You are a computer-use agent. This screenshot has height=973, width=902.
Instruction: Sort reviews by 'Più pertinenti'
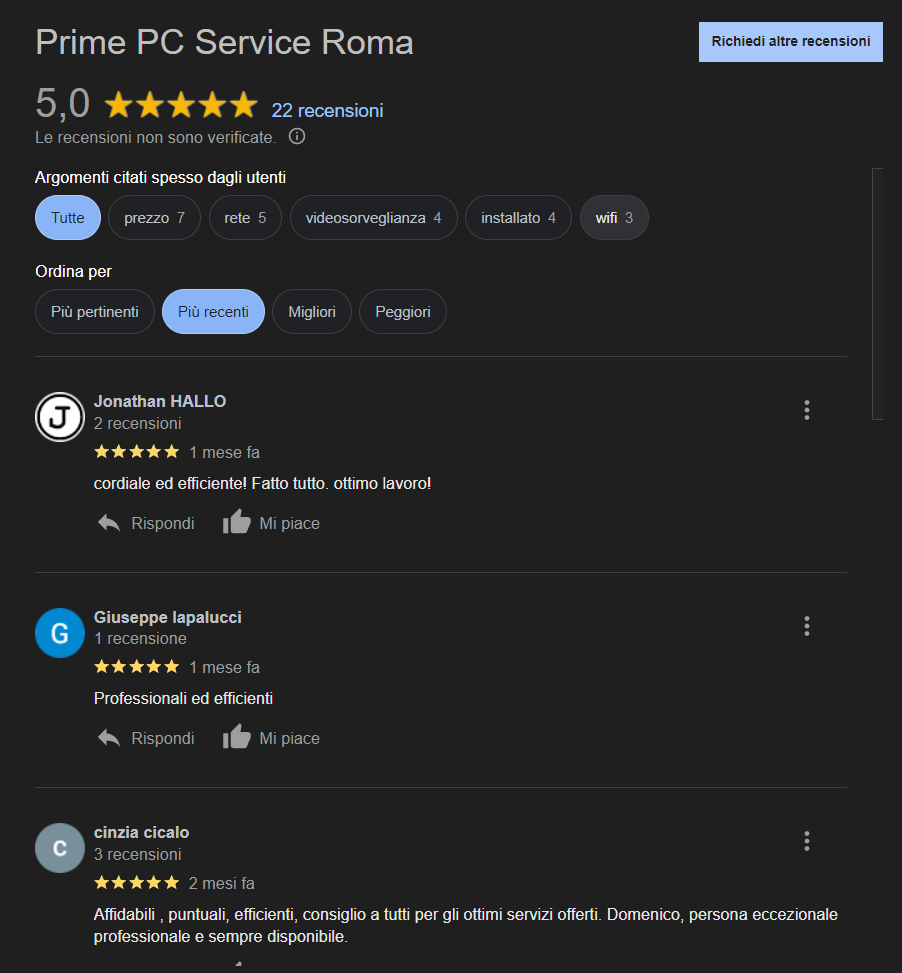(95, 312)
